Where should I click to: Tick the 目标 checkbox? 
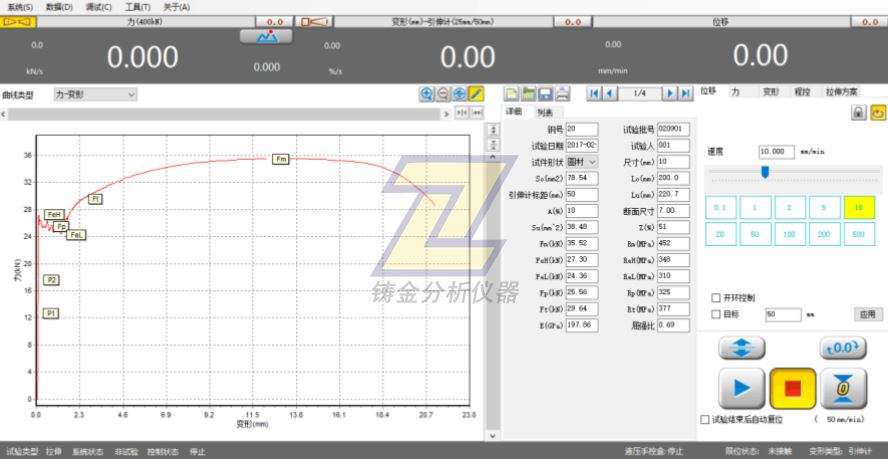(x=715, y=314)
